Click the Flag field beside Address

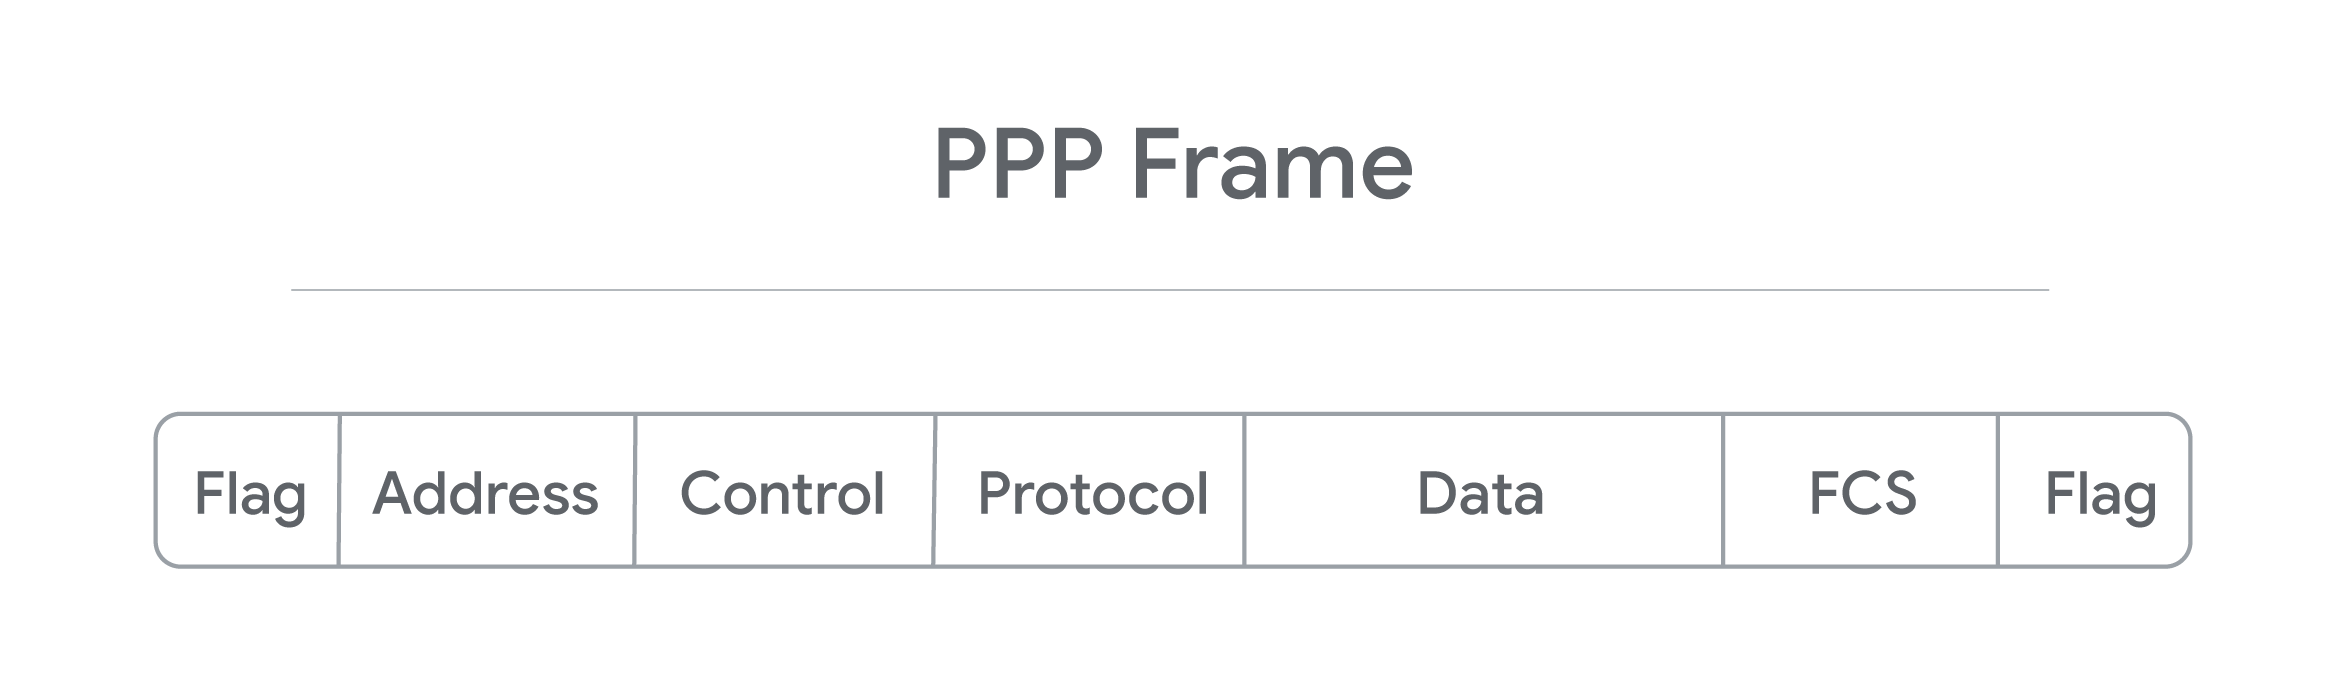pos(249,492)
